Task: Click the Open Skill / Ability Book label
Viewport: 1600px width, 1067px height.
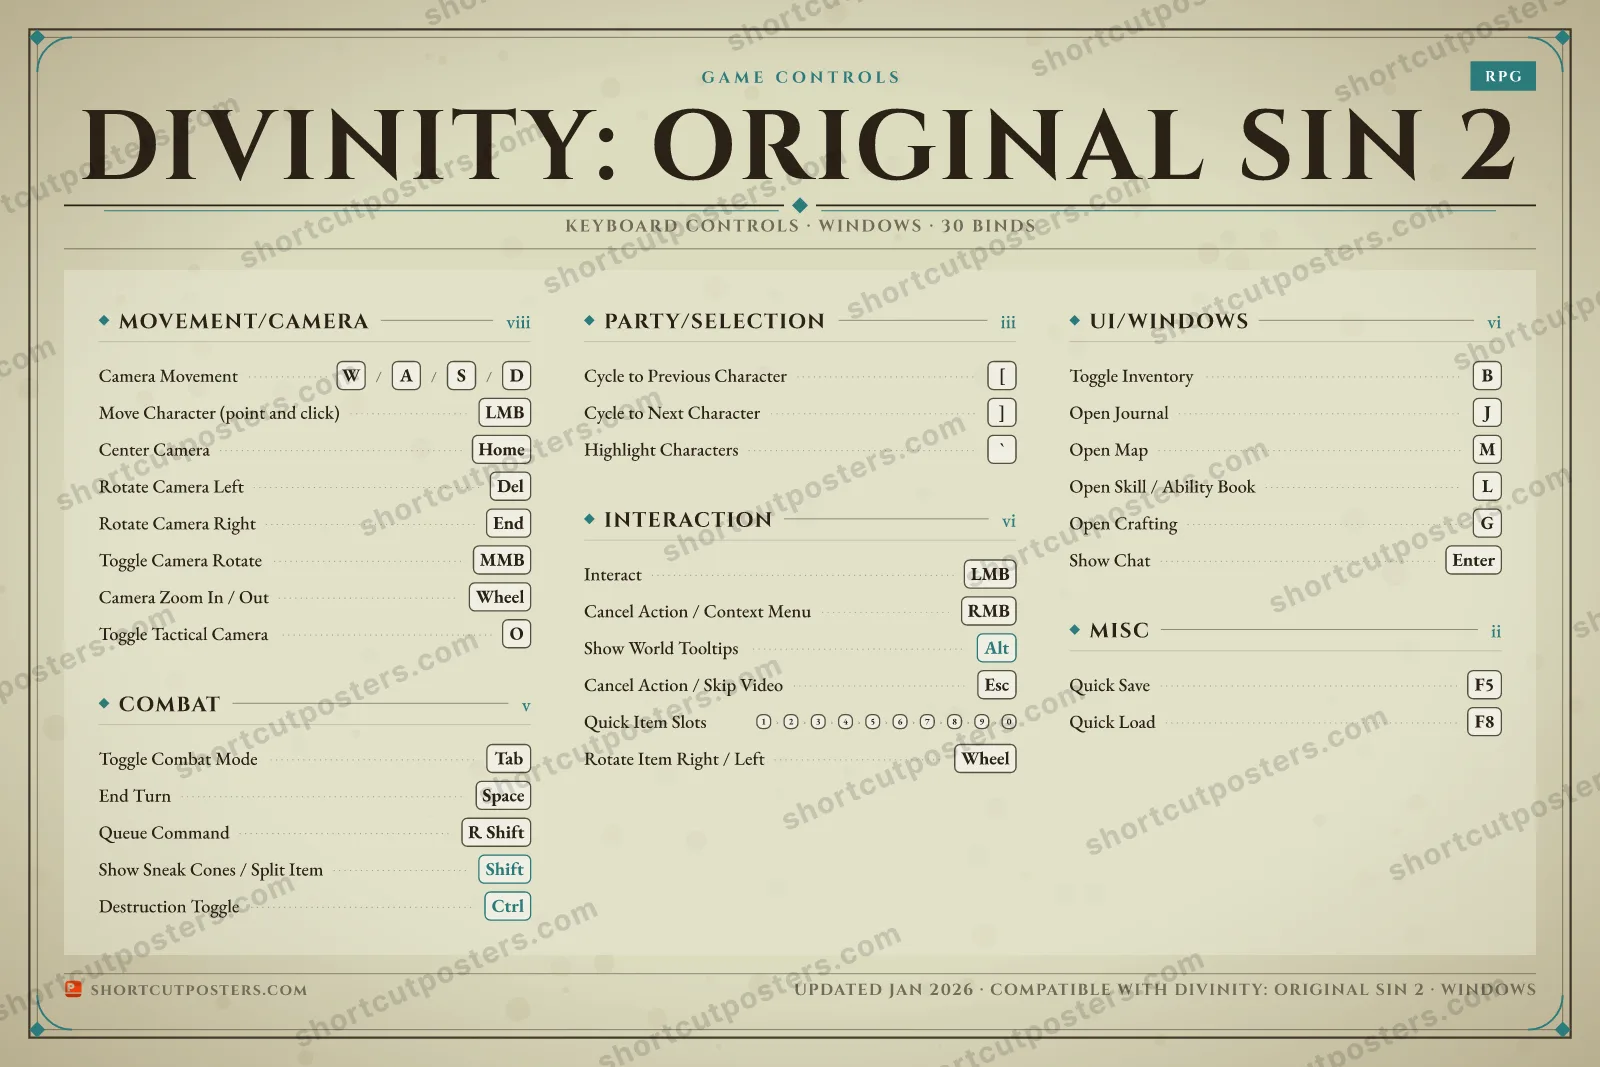Action: pos(1162,487)
